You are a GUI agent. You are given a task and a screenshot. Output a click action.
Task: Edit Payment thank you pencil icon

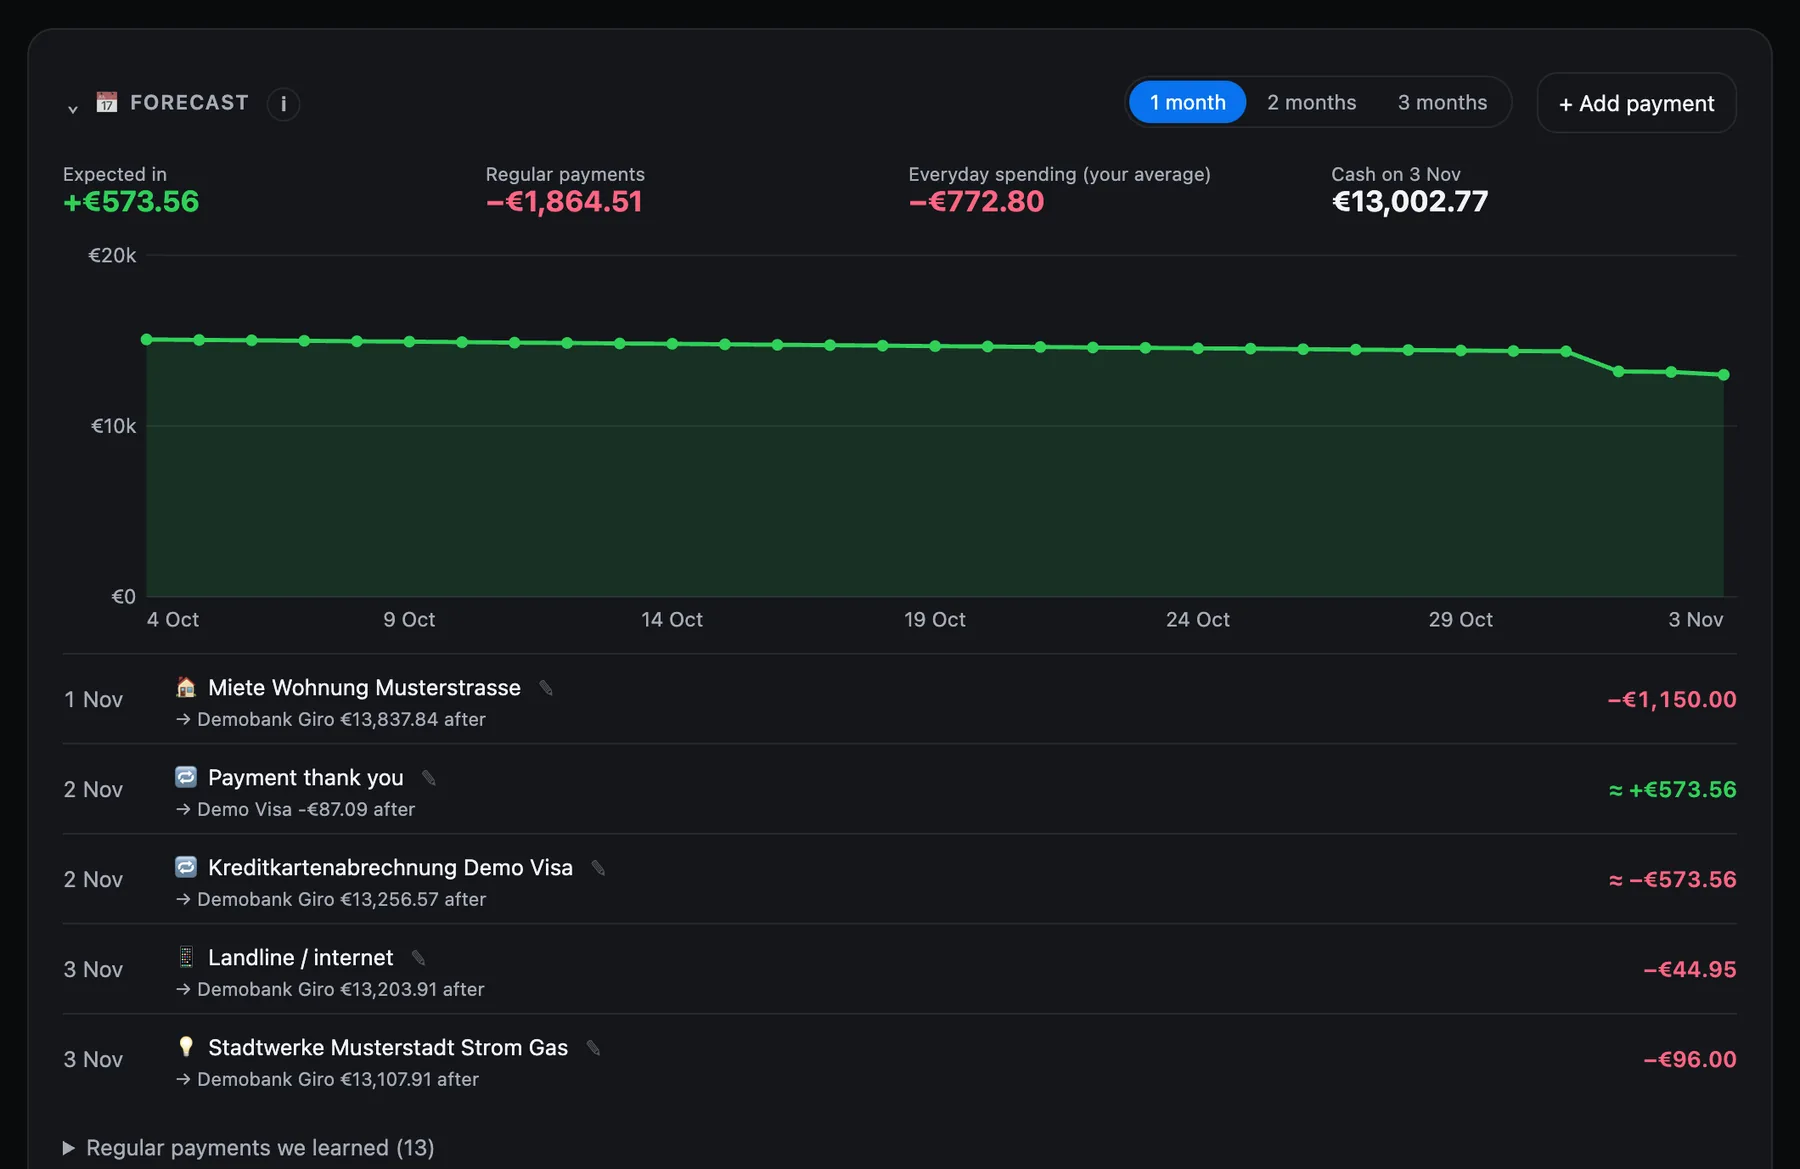point(429,777)
